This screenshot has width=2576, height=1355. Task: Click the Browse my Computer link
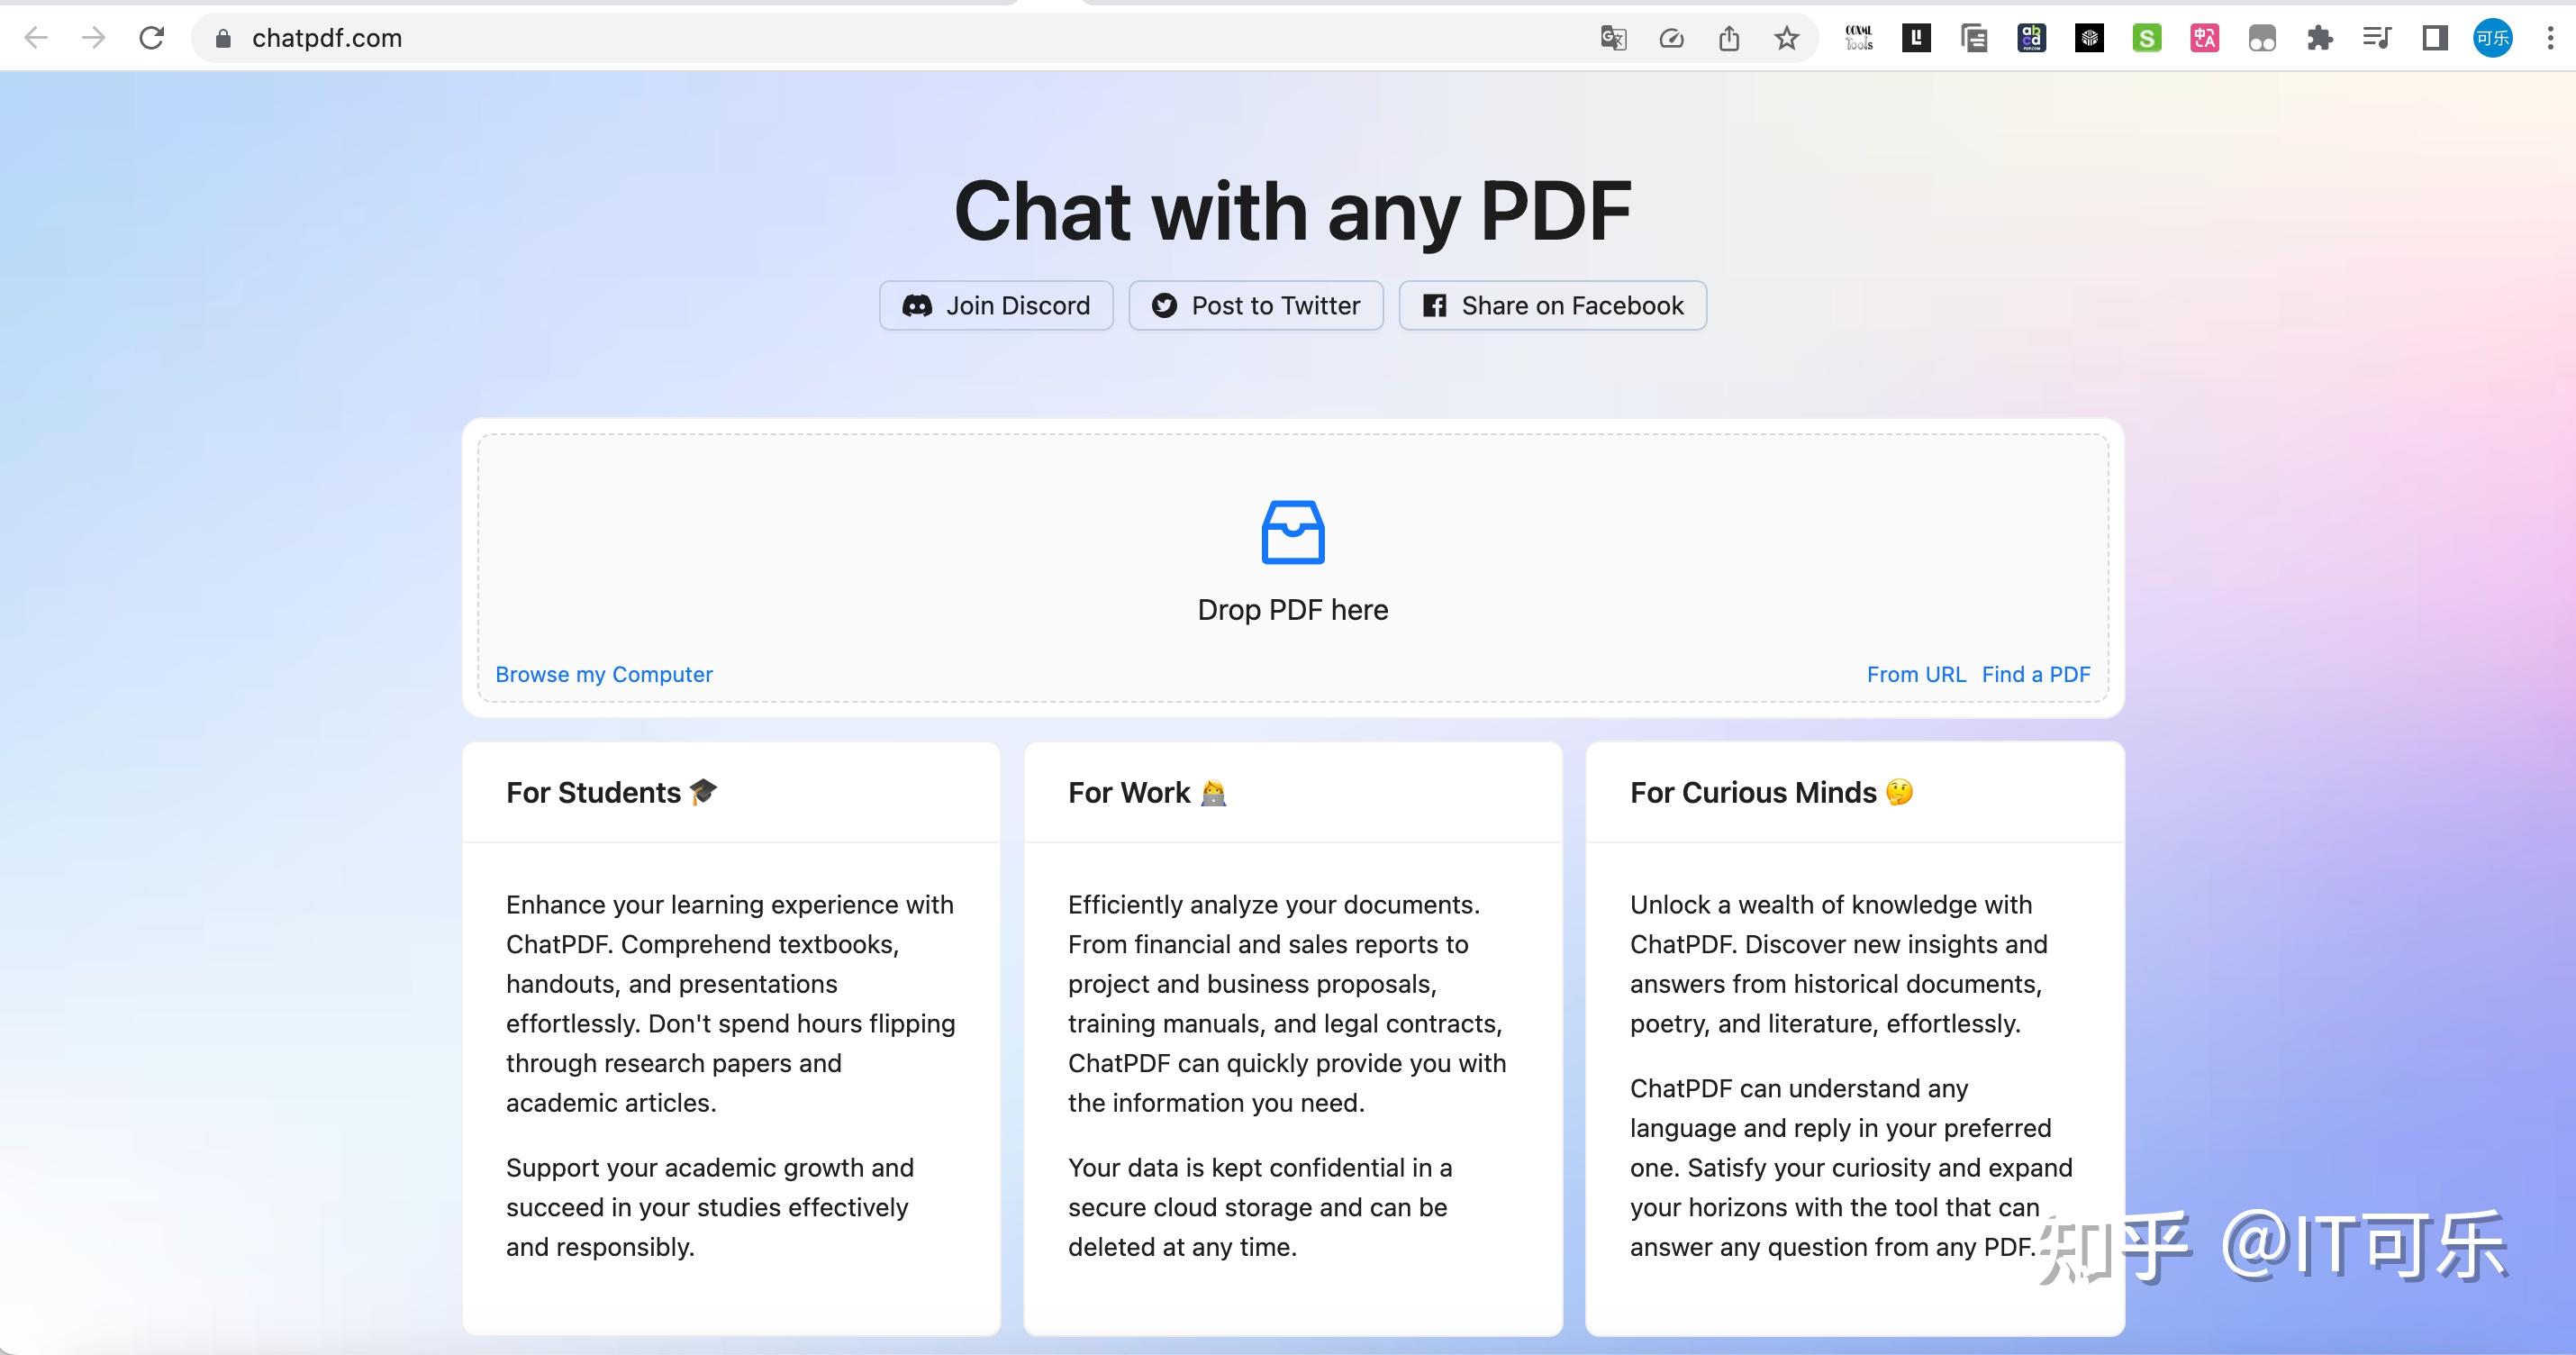[x=603, y=674]
